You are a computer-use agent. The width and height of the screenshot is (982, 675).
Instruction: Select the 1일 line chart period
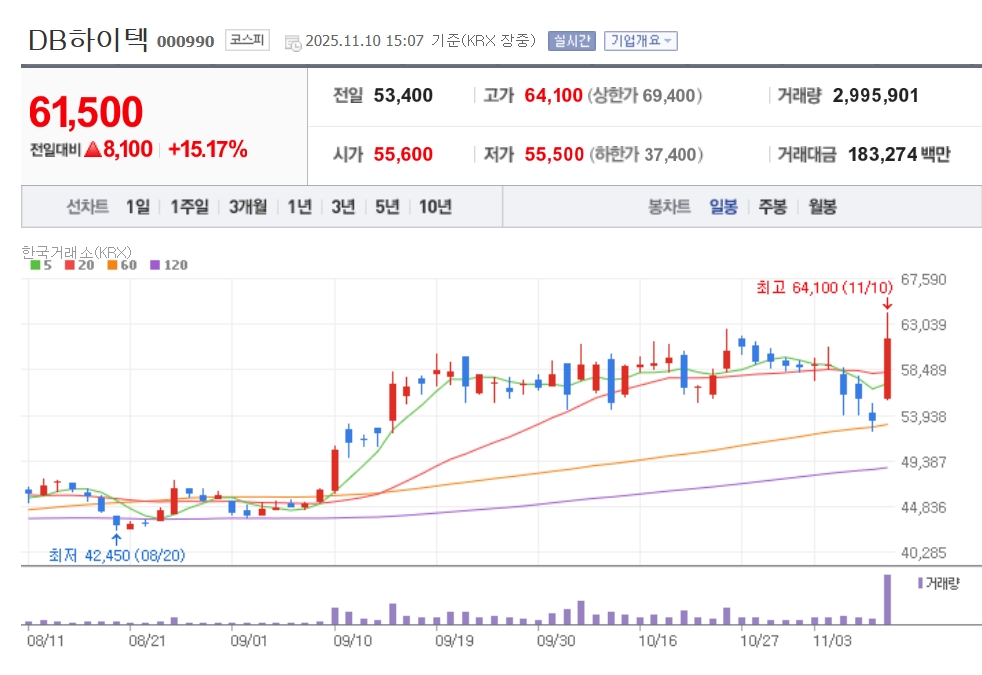click(138, 207)
